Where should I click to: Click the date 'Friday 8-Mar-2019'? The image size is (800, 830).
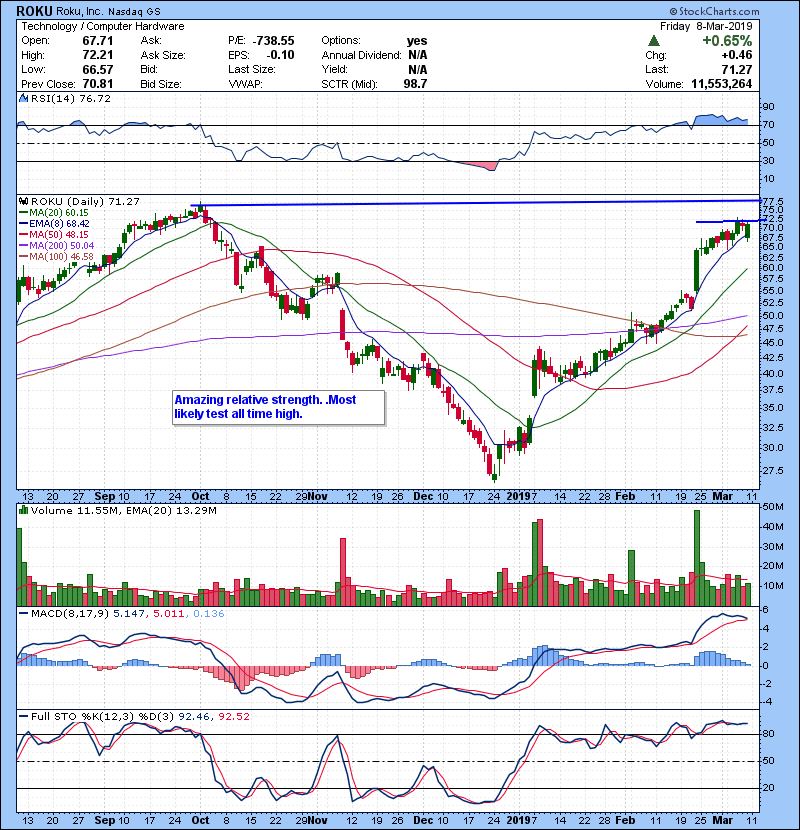(x=706, y=26)
